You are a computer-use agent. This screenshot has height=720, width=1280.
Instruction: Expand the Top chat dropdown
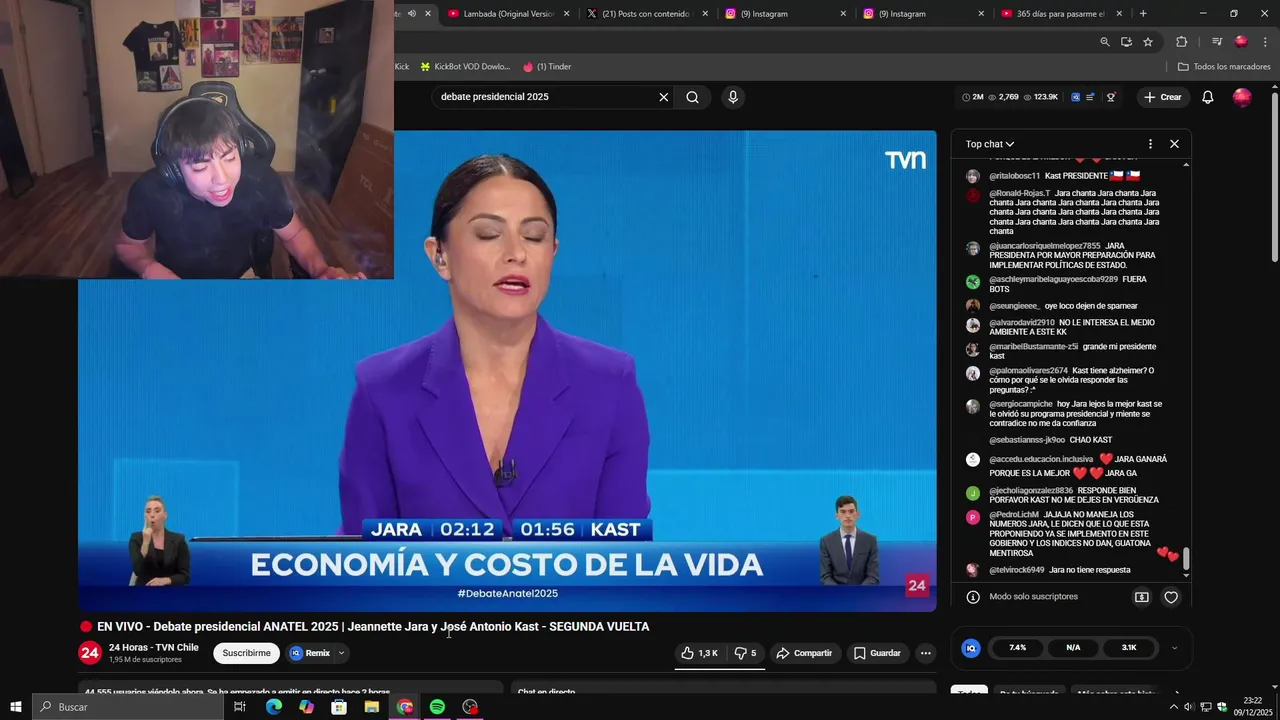990,144
